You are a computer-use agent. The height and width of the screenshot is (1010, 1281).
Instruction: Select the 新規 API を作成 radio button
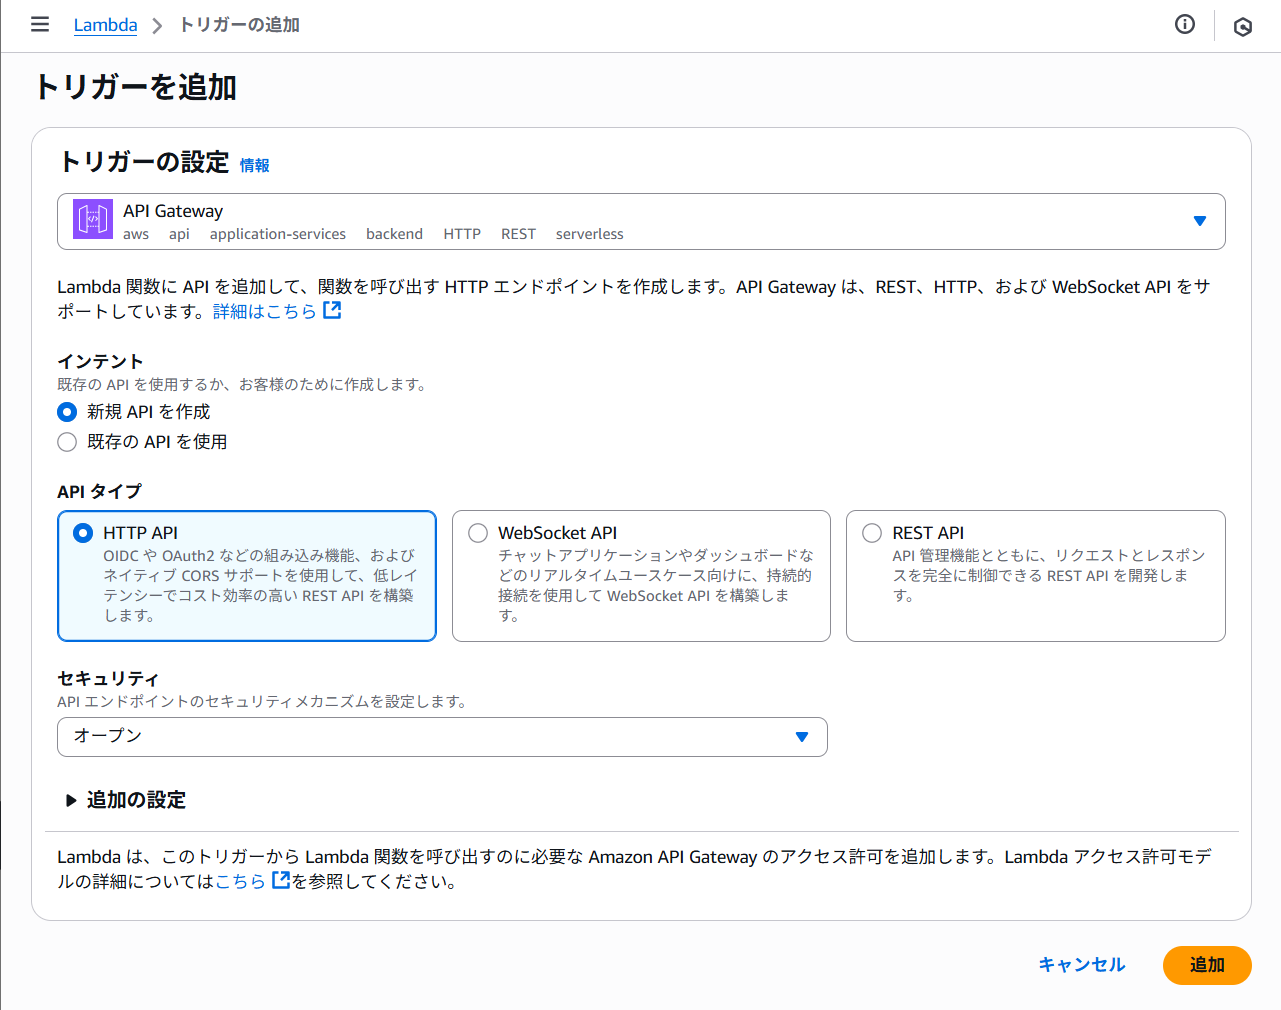(67, 412)
